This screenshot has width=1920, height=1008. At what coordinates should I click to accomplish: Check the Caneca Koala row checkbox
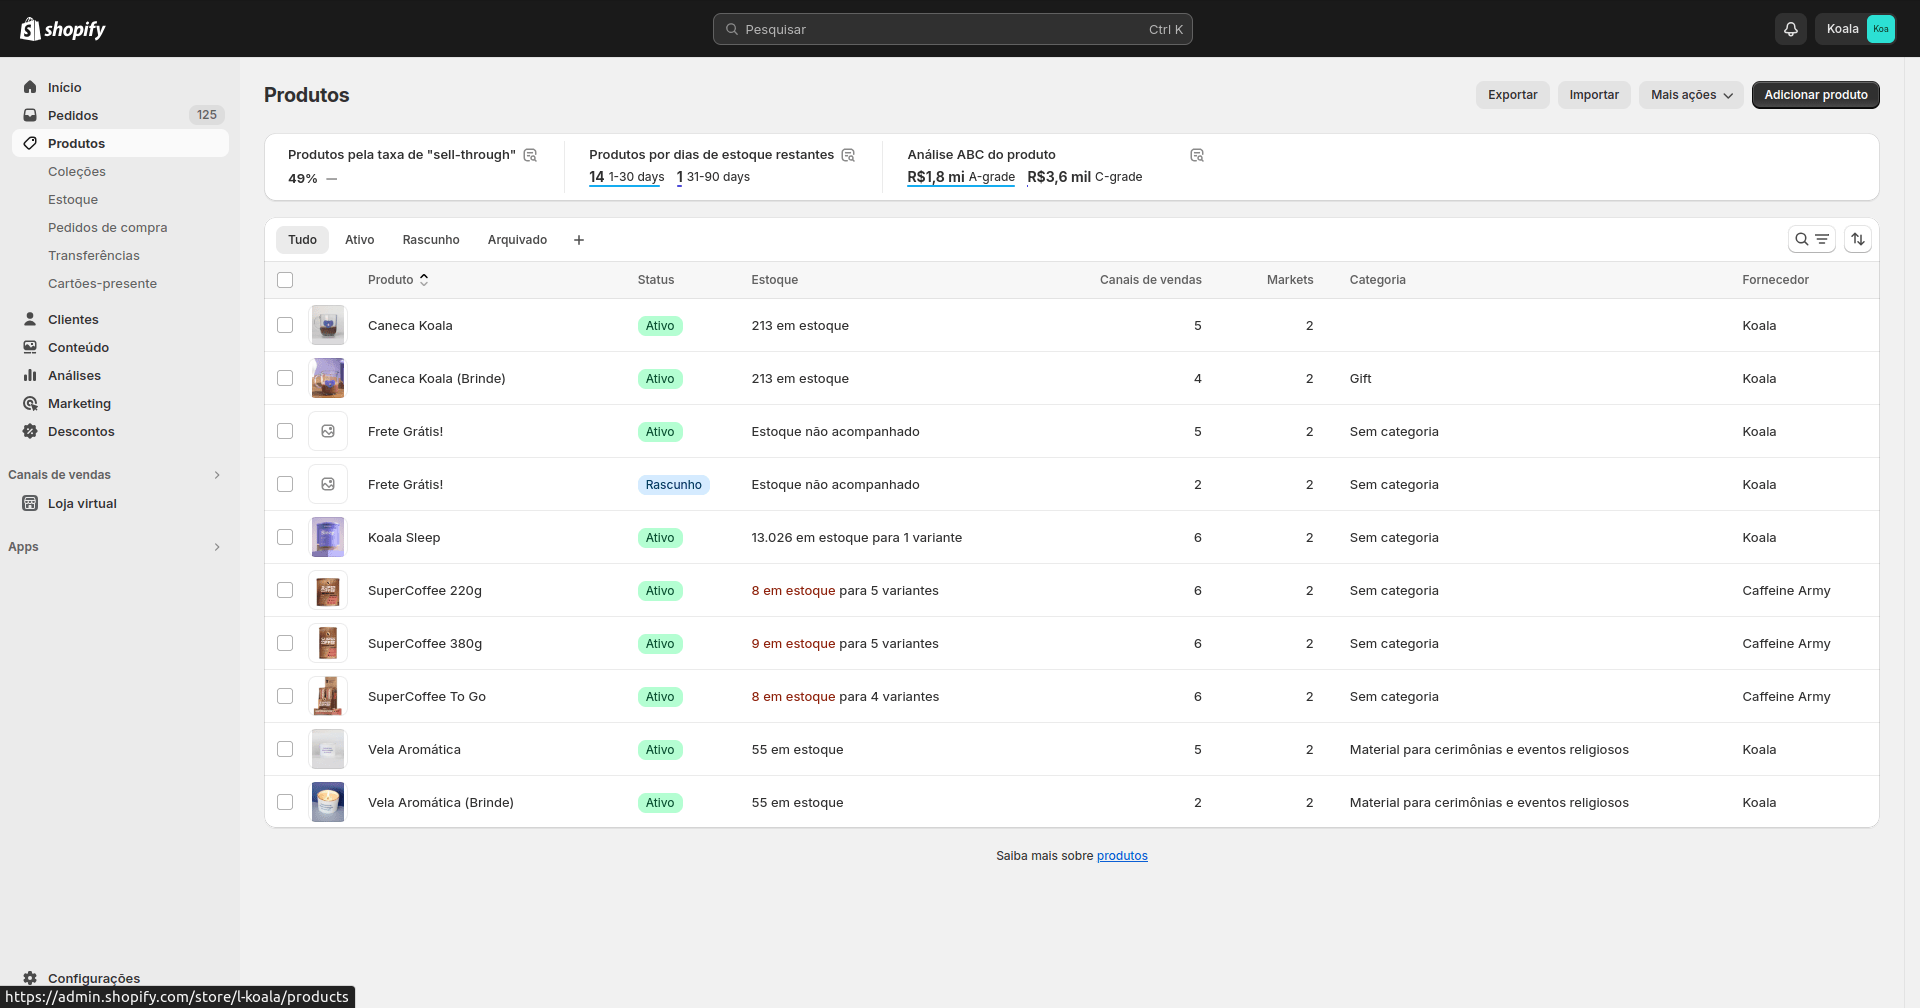[285, 325]
